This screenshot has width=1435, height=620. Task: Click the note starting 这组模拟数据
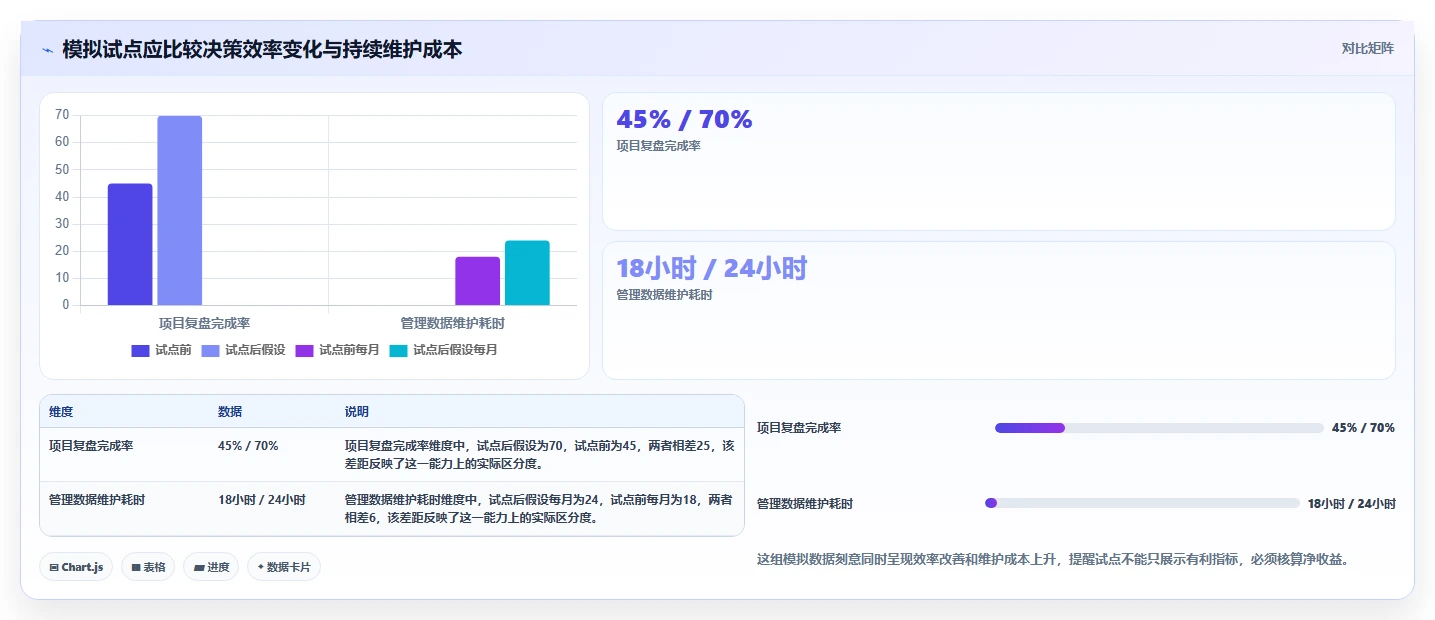[1056, 560]
